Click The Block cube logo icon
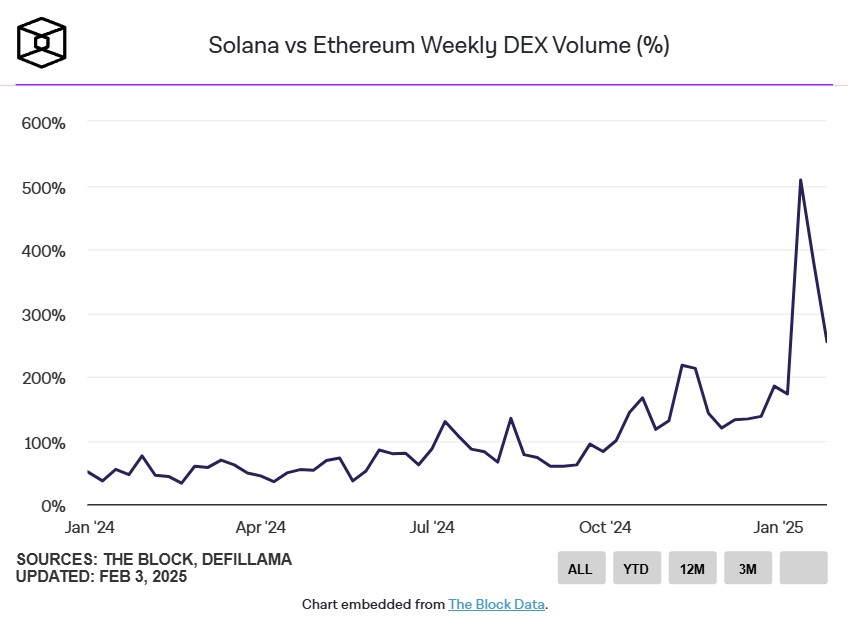This screenshot has width=848, height=618. 40,40
